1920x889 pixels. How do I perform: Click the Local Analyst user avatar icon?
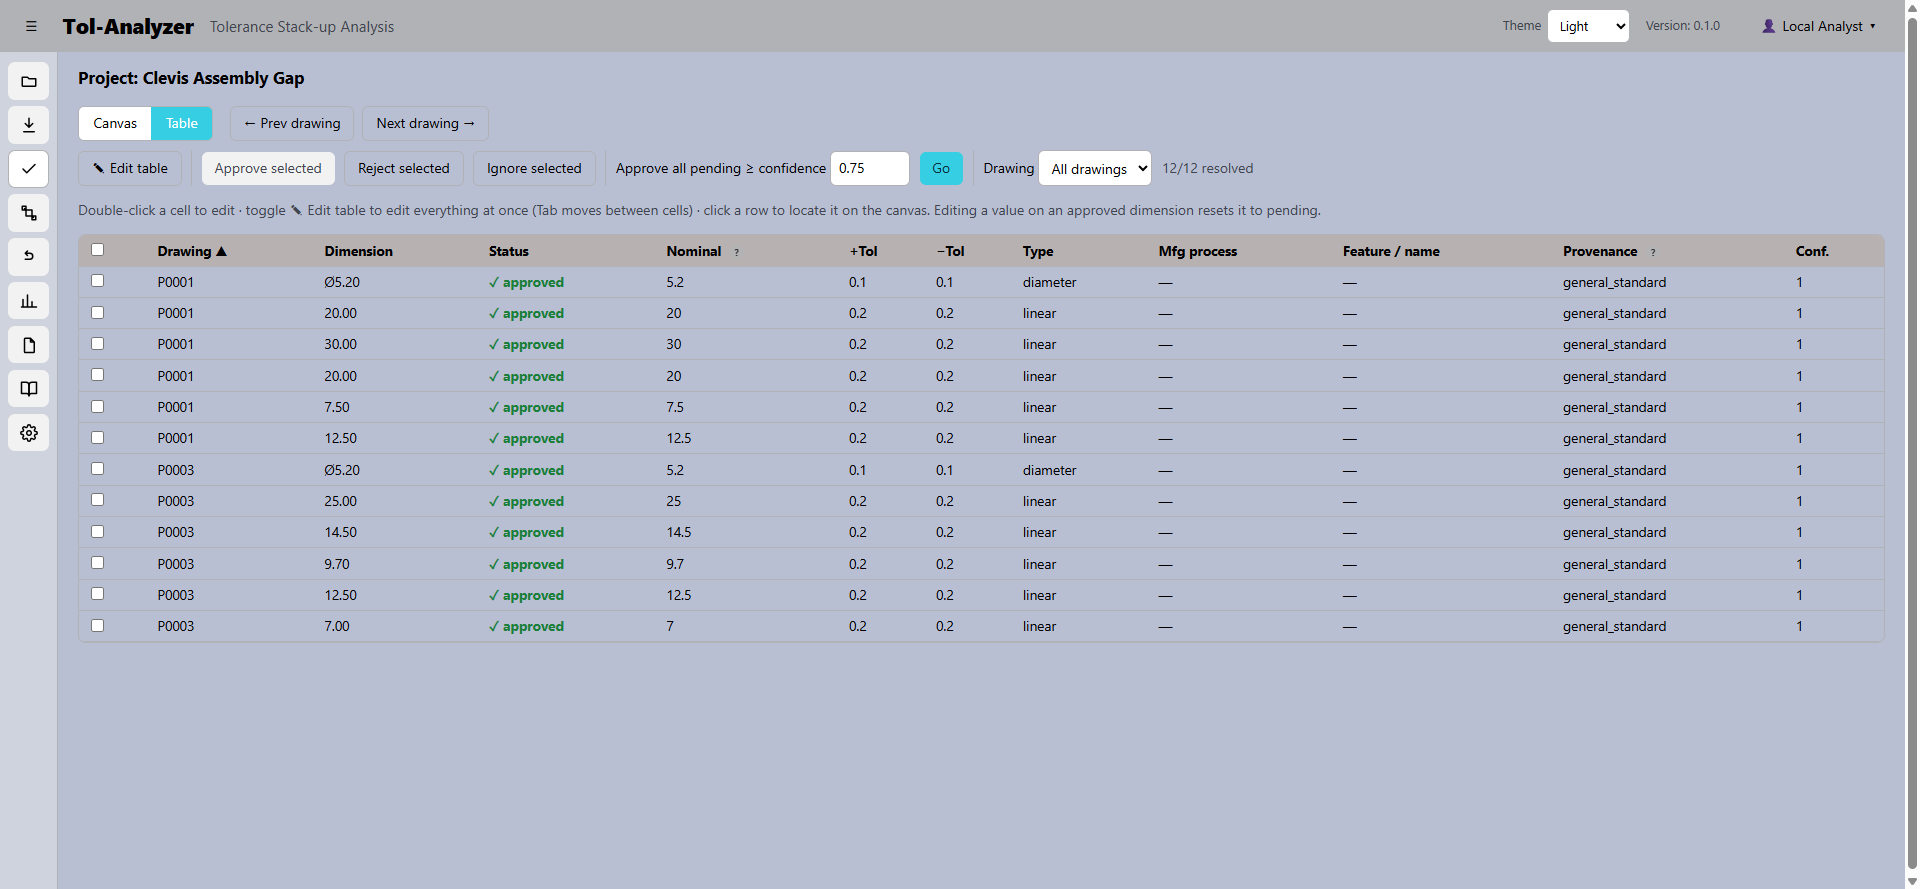[1769, 27]
